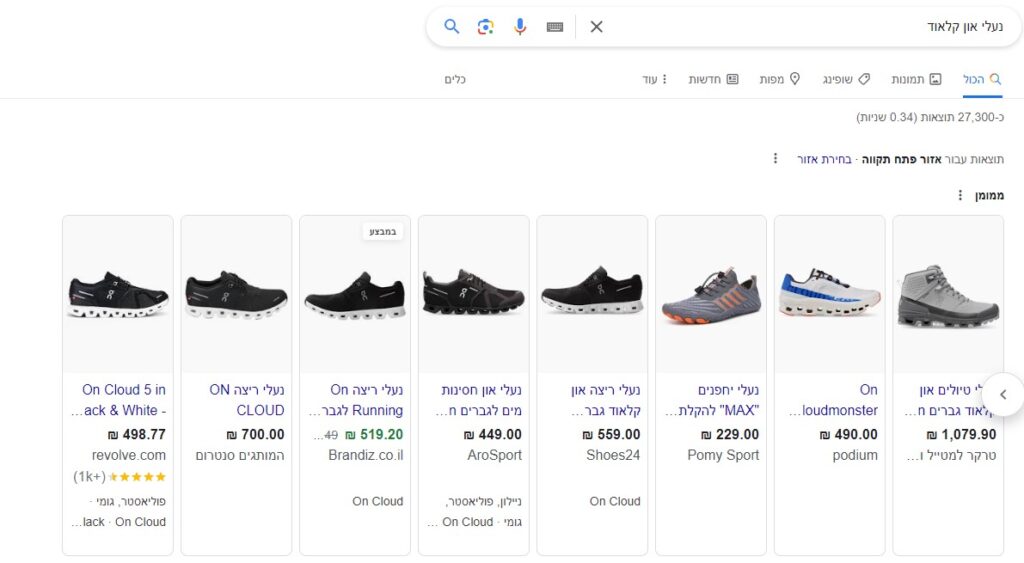Click the revolve.com shoe thumbnail
The height and width of the screenshot is (563, 1024).
pos(118,295)
